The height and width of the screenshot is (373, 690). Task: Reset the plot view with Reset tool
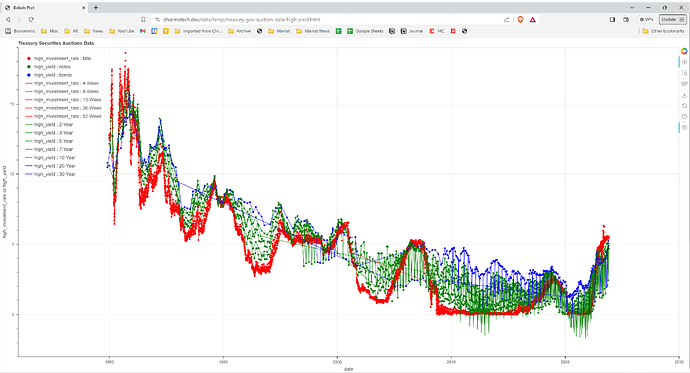pyautogui.click(x=684, y=106)
